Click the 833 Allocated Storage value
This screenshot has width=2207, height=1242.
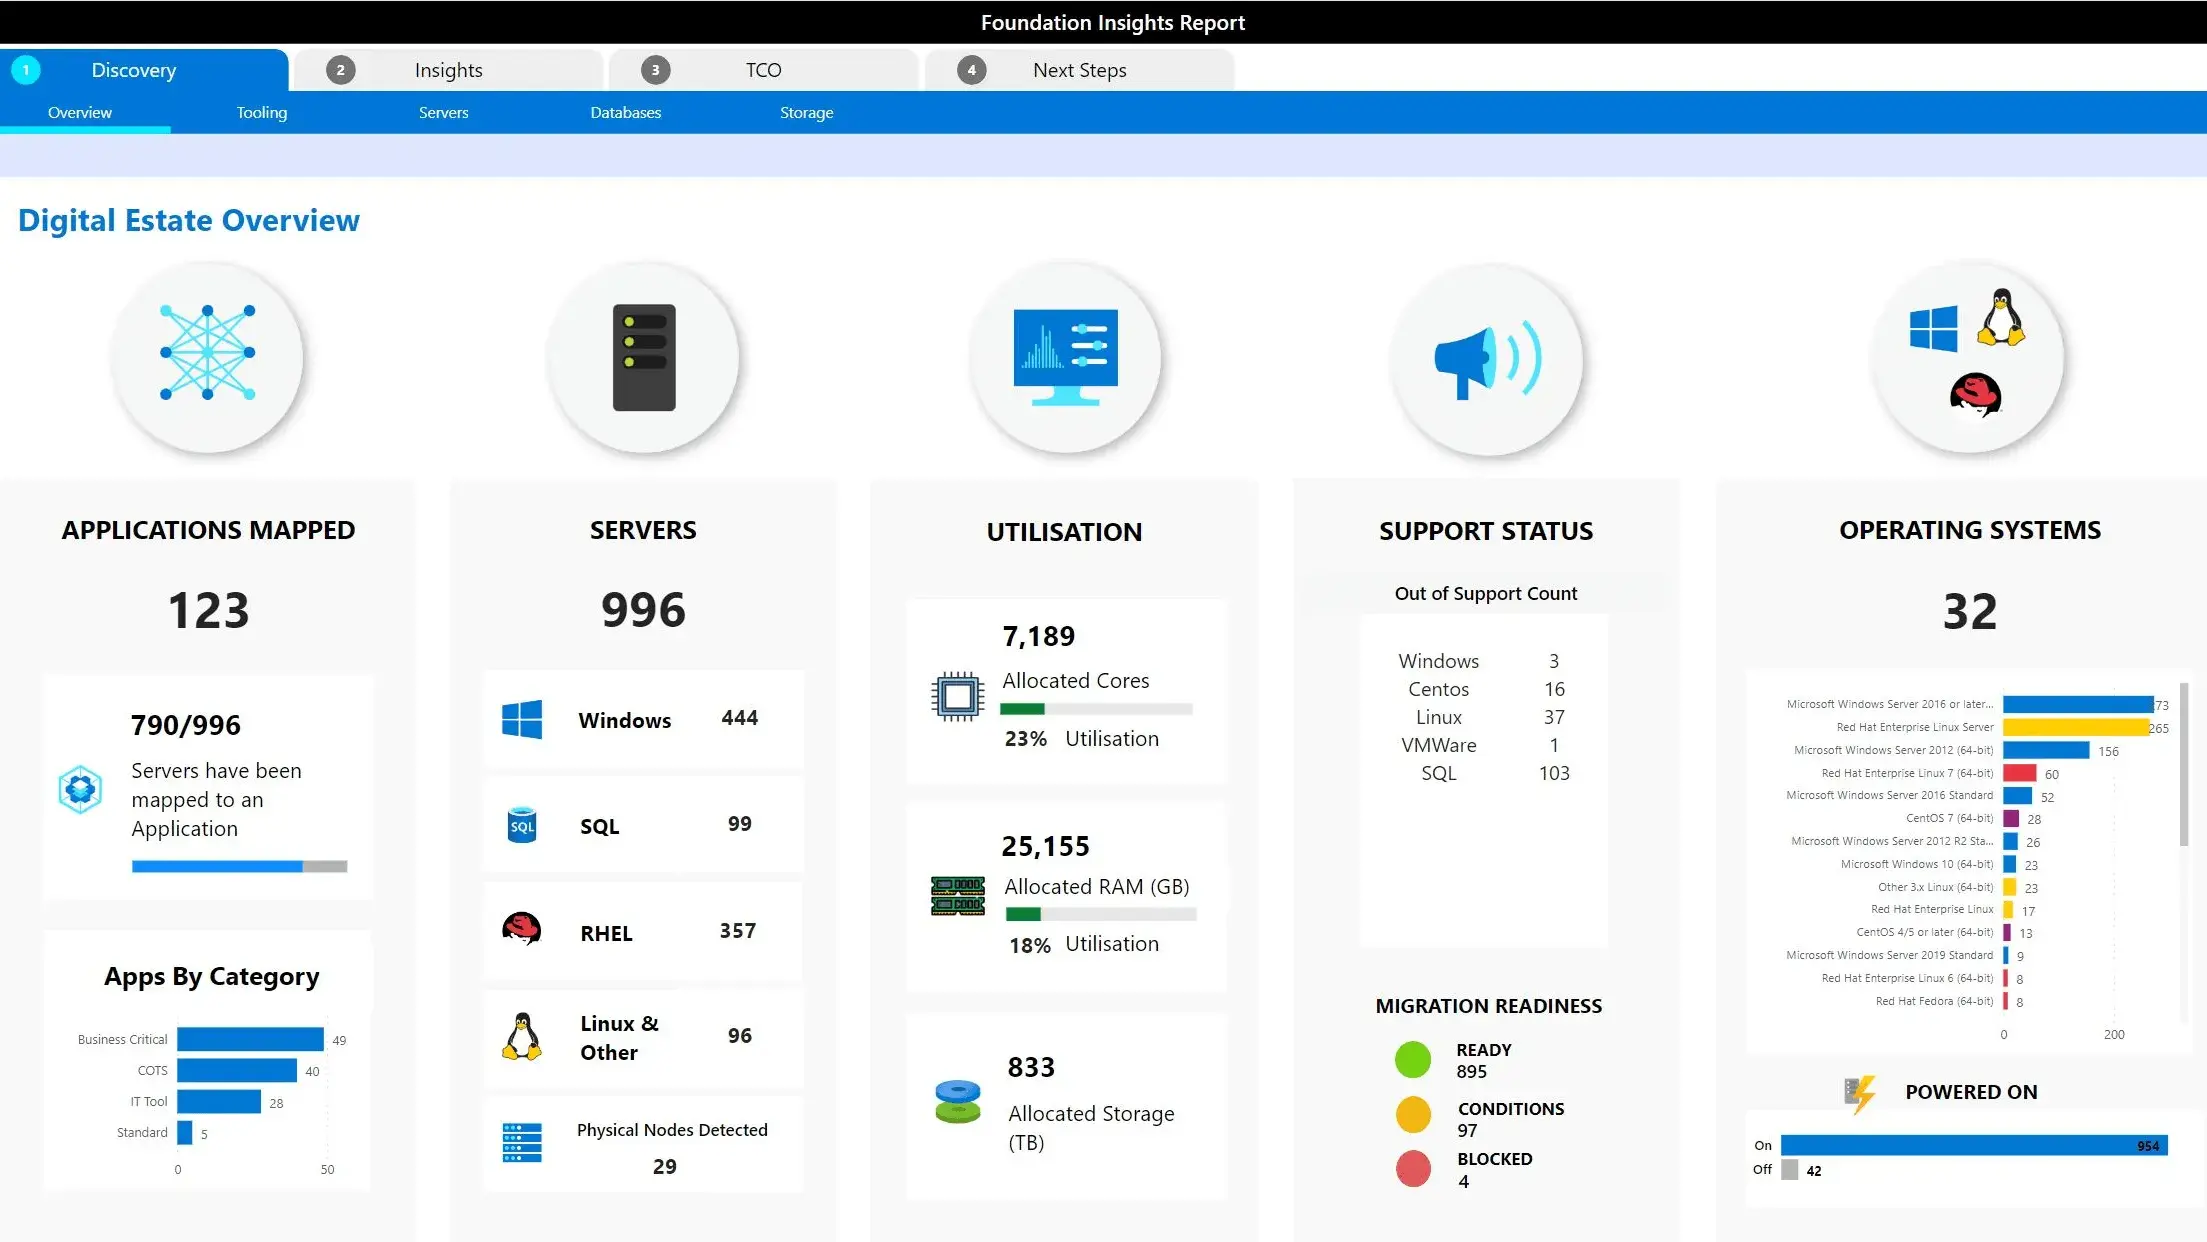click(1031, 1067)
